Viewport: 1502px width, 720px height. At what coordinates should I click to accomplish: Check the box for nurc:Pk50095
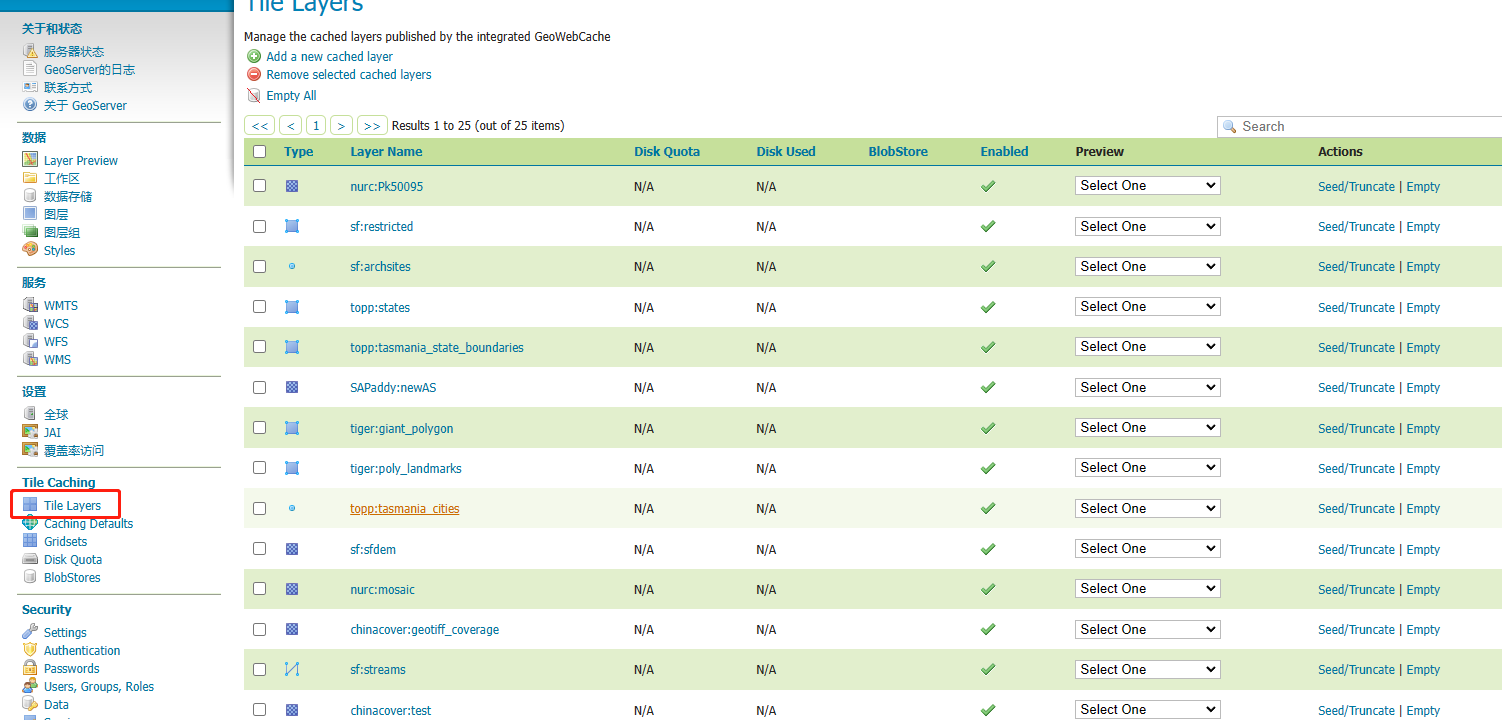(x=260, y=186)
